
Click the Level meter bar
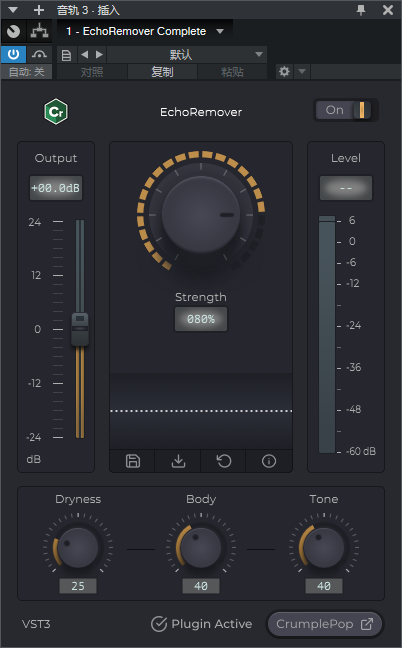point(327,334)
